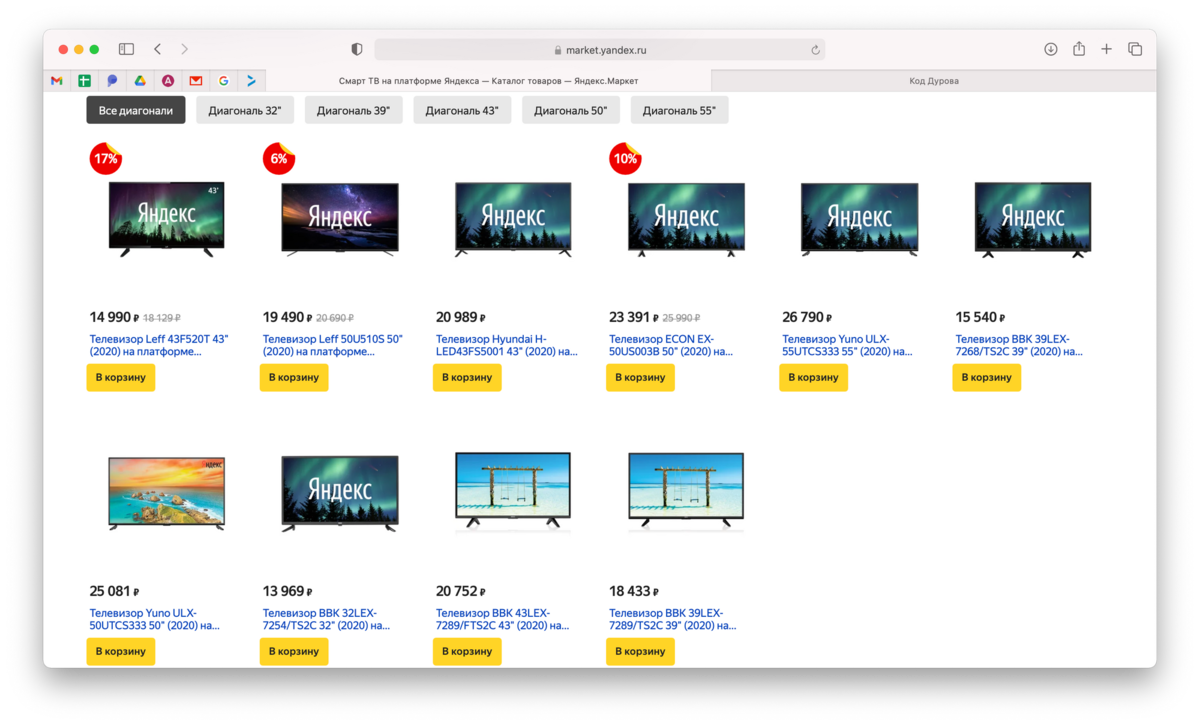The width and height of the screenshot is (1200, 725).
Task: Filter by Диагональ 39"
Action: 353,111
